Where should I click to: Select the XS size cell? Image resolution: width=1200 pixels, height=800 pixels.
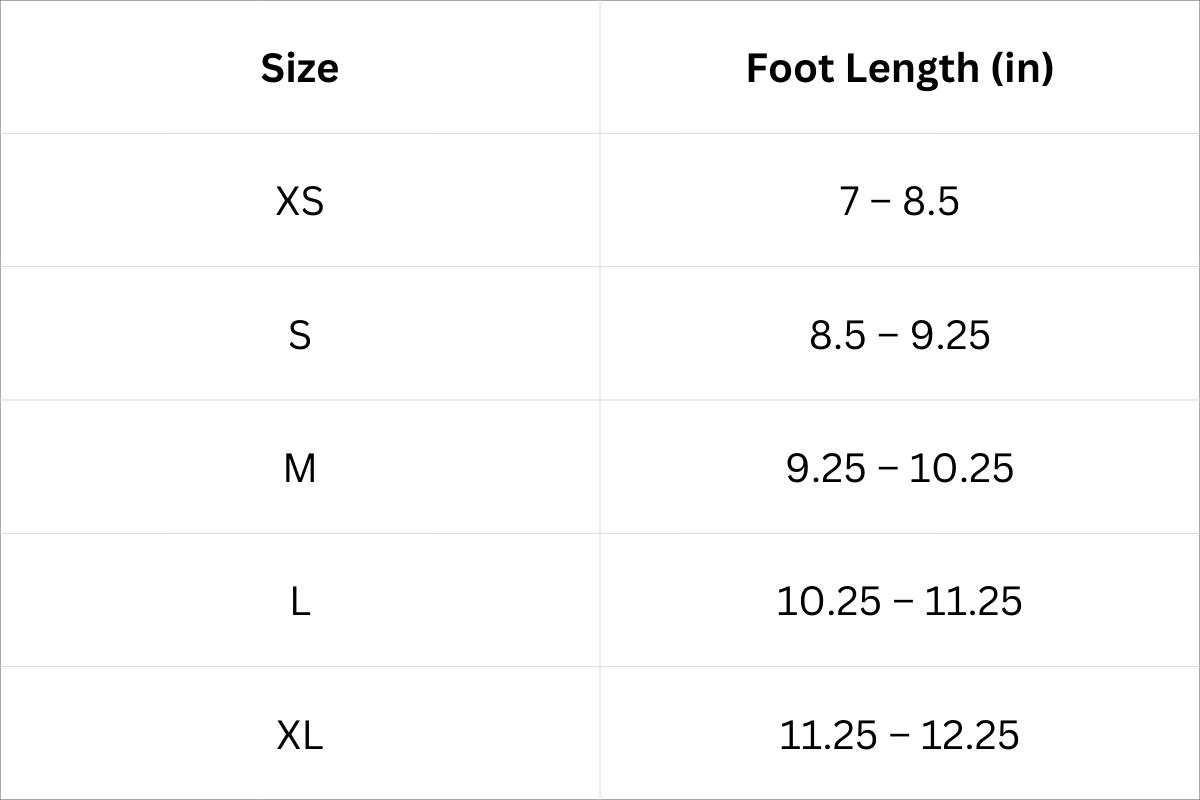[x=300, y=201]
